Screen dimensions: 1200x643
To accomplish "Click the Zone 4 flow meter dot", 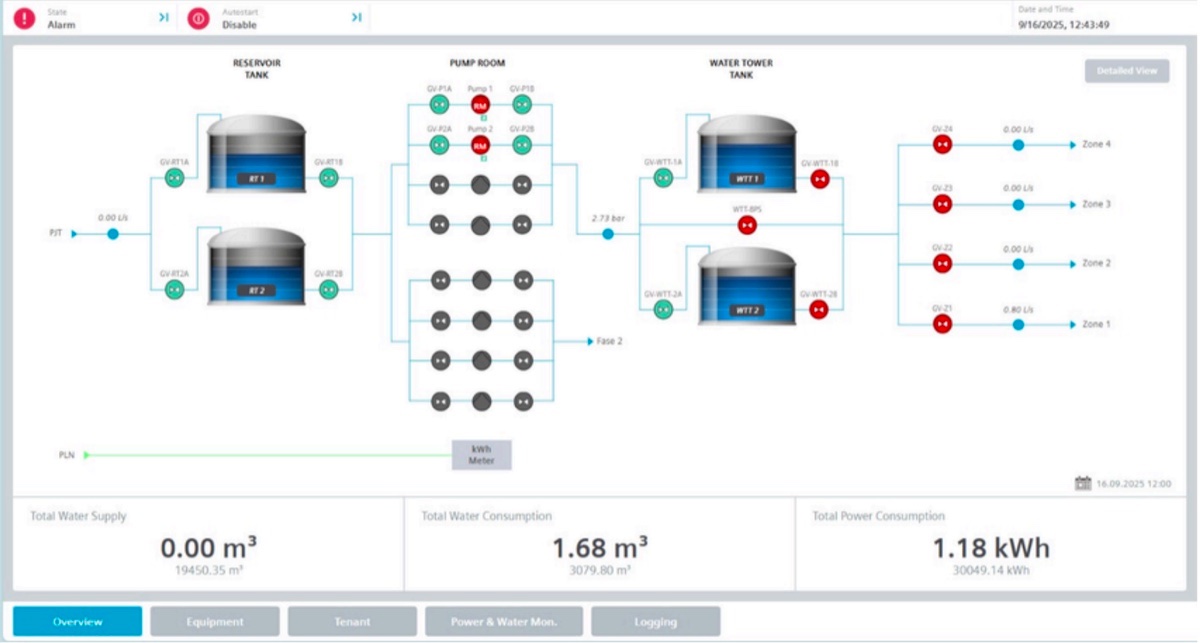I will (x=1018, y=145).
